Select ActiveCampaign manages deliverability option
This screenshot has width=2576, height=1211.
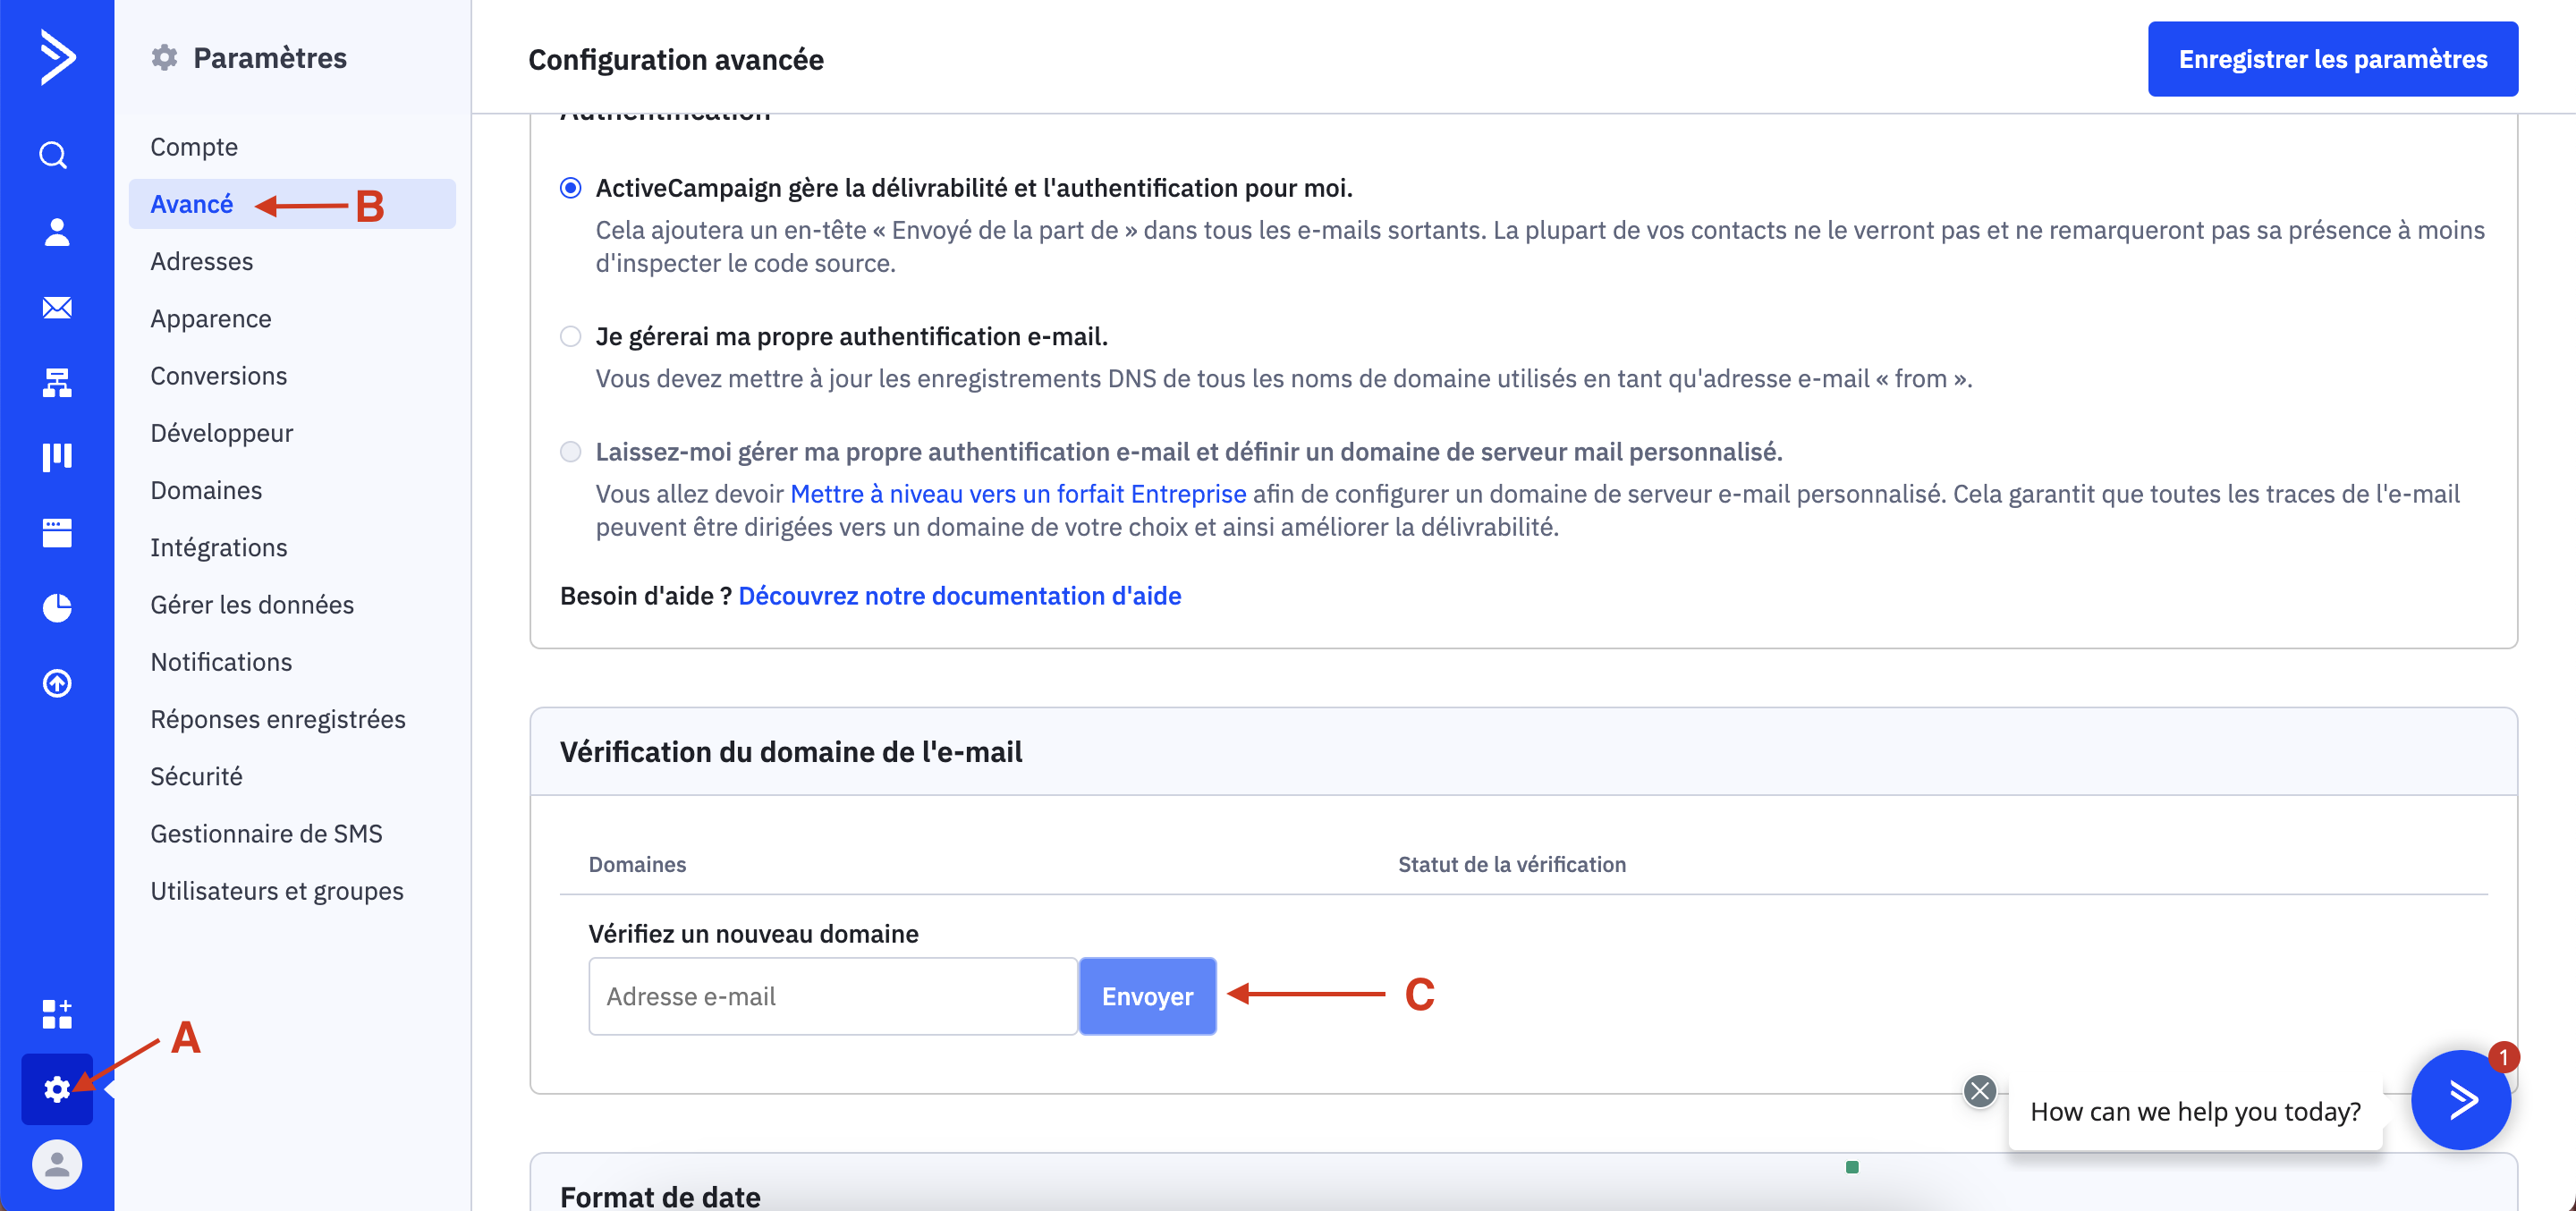(570, 188)
